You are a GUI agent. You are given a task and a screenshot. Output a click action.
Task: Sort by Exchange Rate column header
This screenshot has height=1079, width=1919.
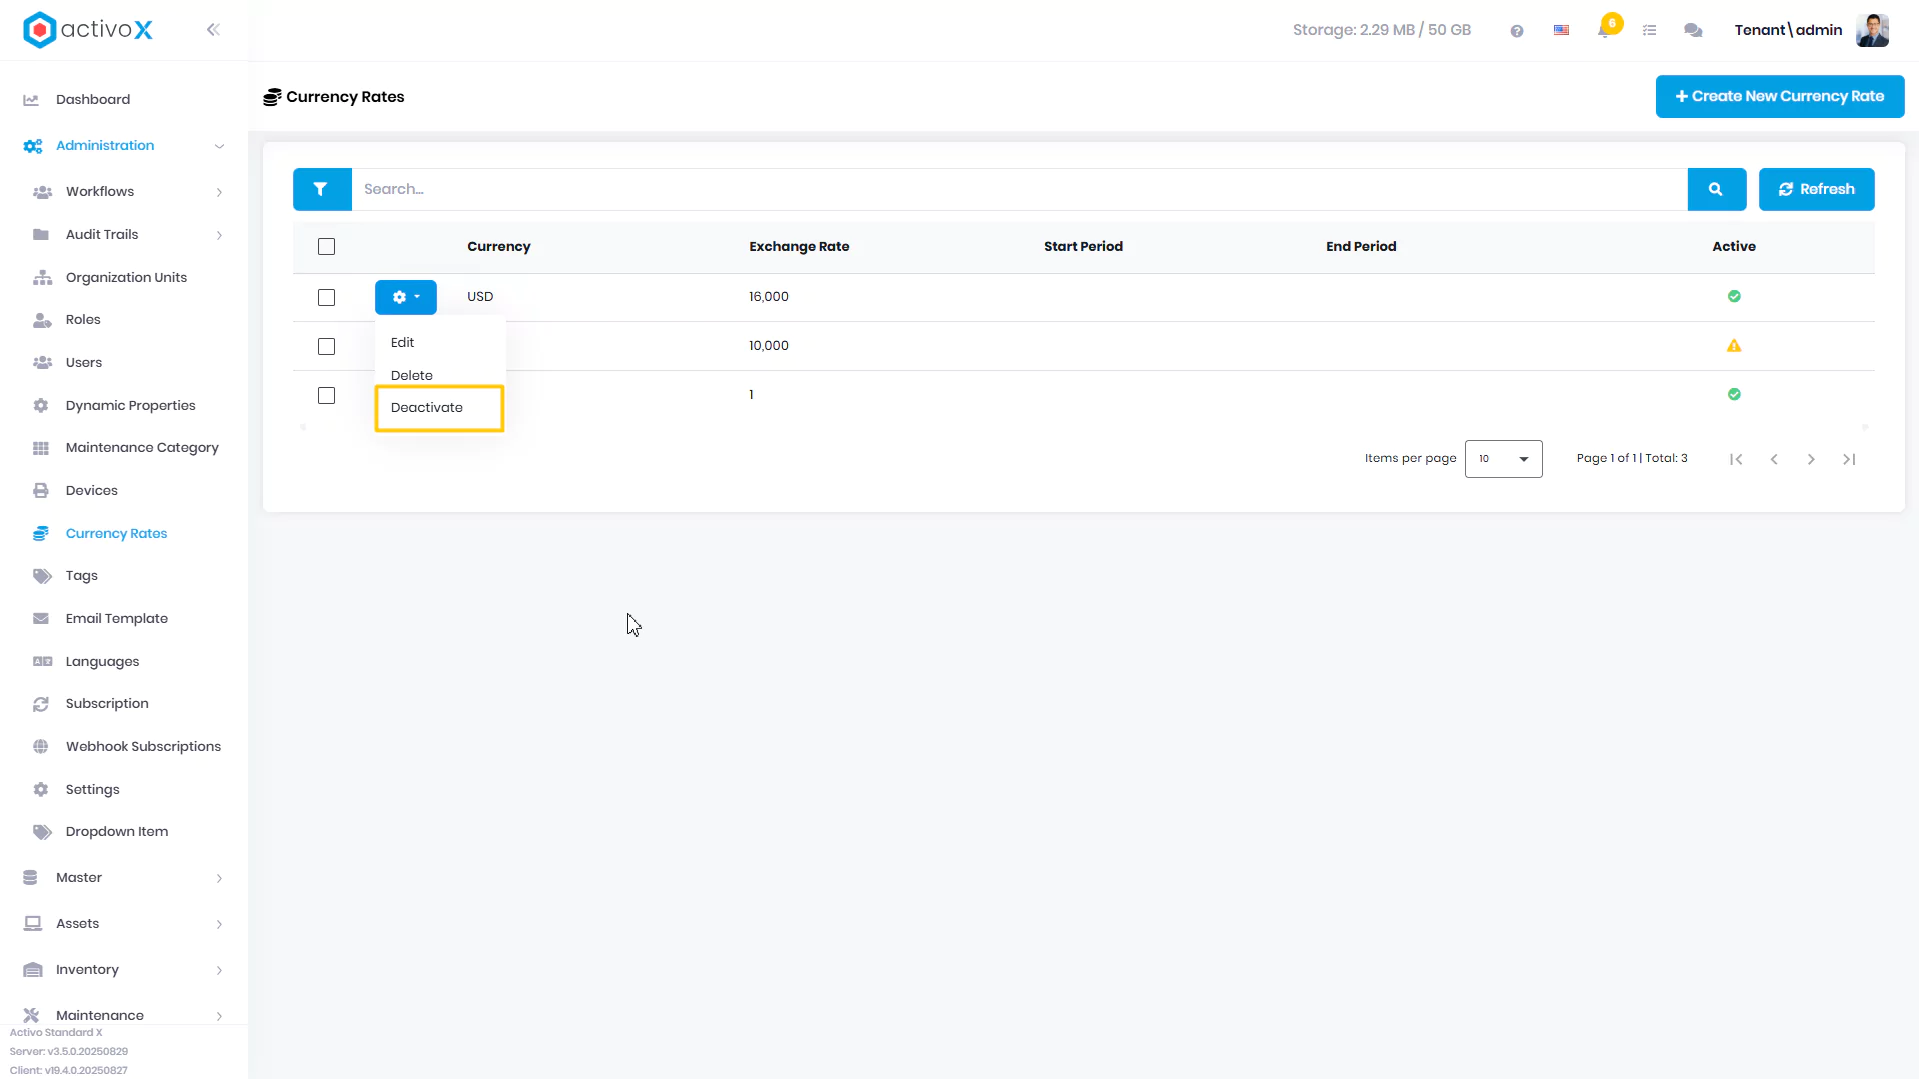(x=799, y=247)
